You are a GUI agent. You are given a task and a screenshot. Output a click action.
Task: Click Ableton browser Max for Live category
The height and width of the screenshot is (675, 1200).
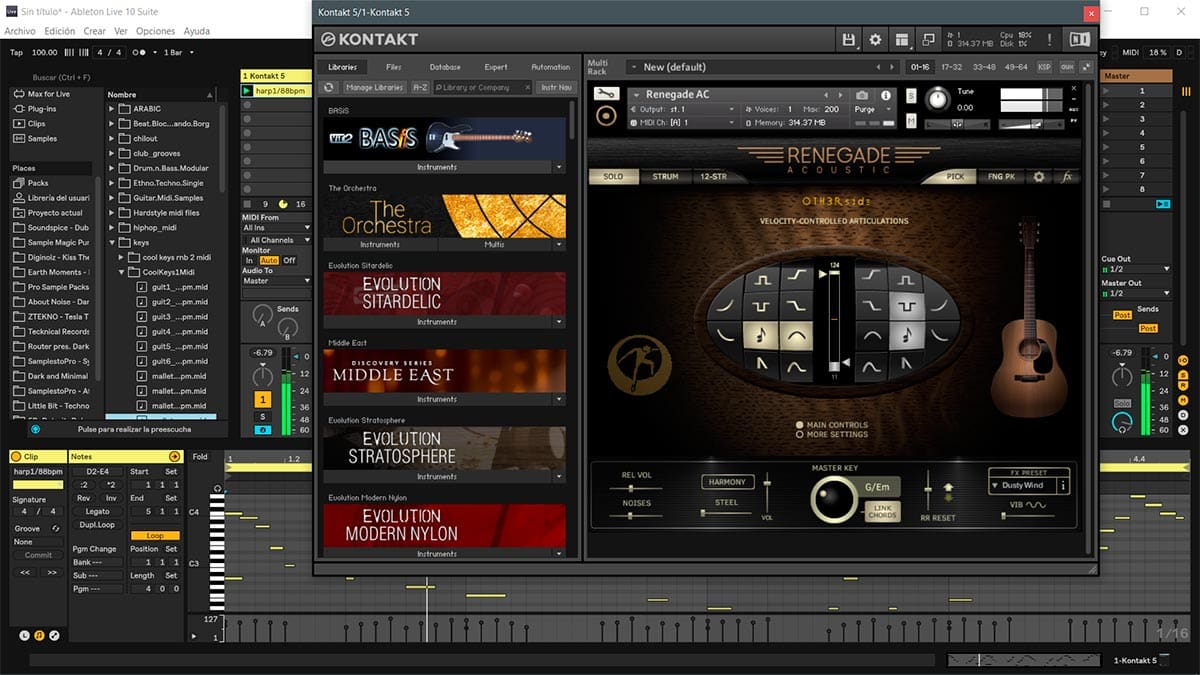click(42, 93)
